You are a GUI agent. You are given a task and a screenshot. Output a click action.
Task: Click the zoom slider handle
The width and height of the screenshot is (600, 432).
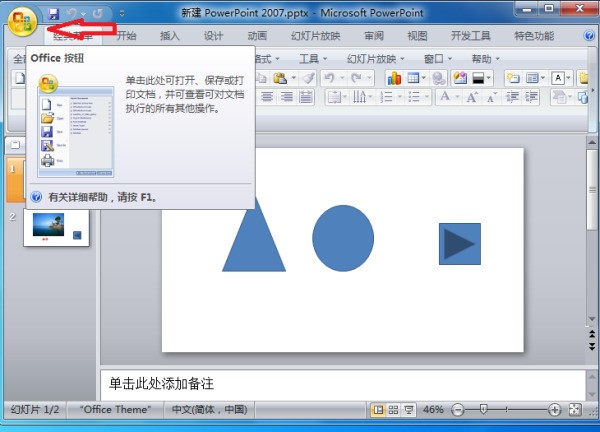point(484,410)
